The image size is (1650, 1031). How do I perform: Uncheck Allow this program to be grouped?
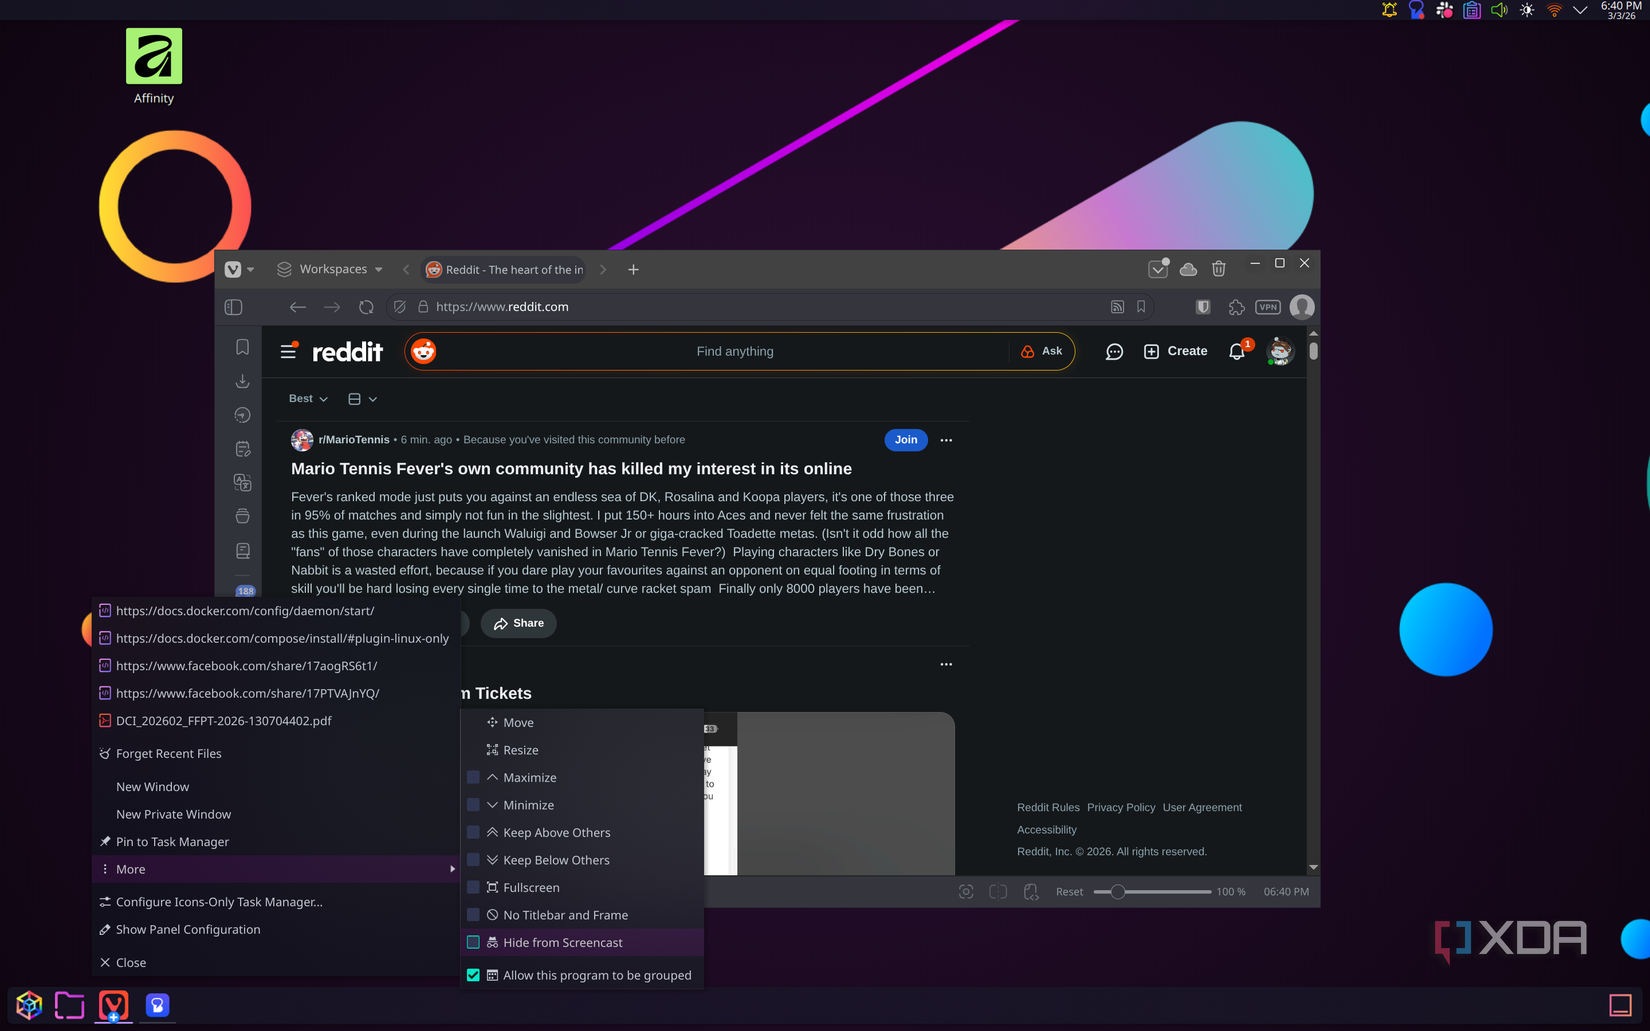(473, 975)
